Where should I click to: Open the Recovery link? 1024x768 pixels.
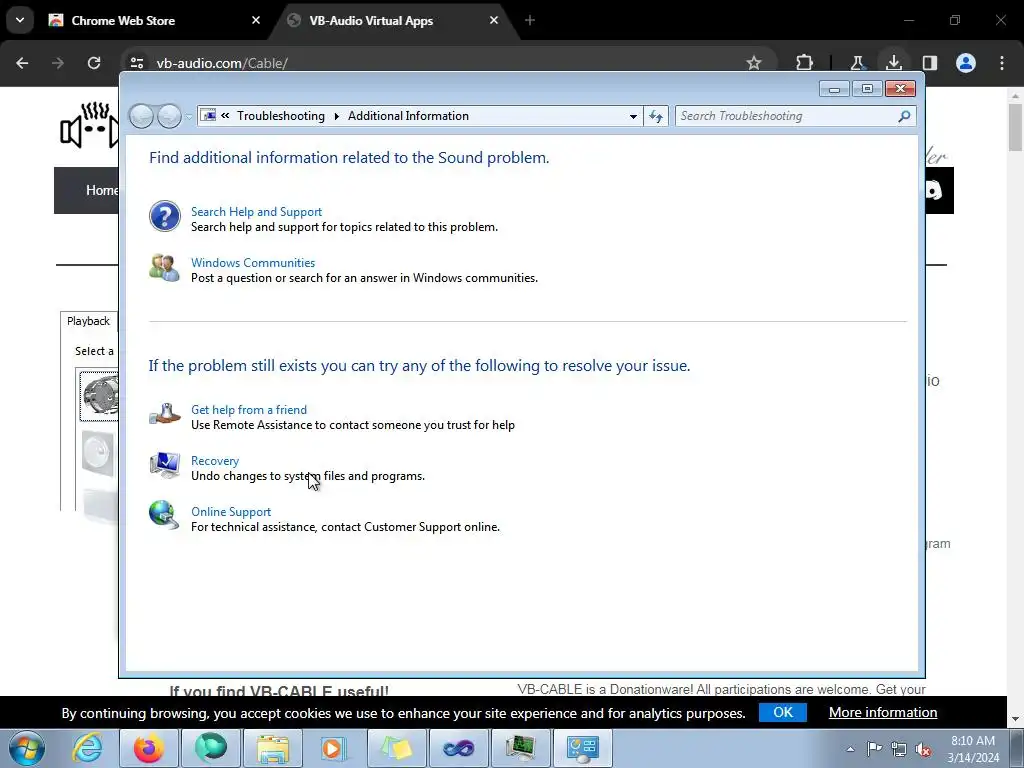click(x=215, y=460)
